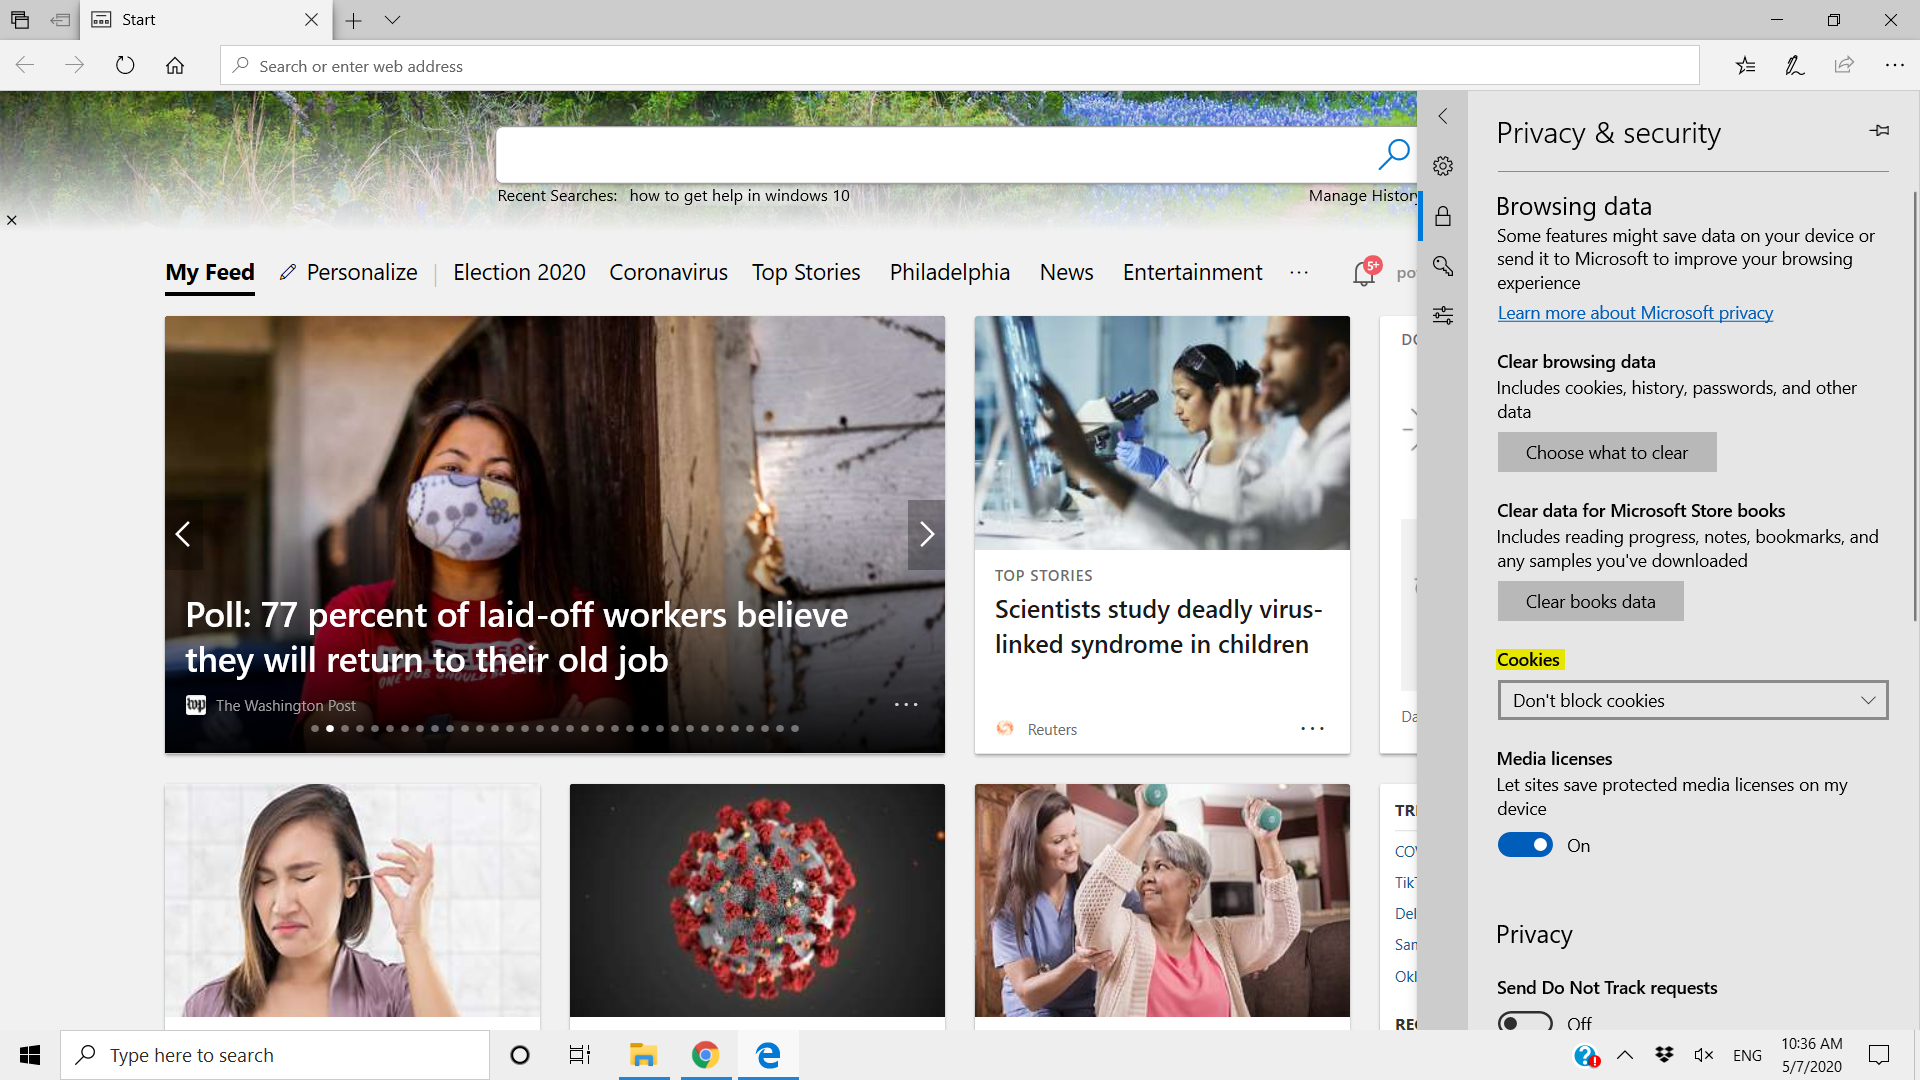Set tabs aside icon
This screenshot has height=1080, width=1920.
point(60,20)
